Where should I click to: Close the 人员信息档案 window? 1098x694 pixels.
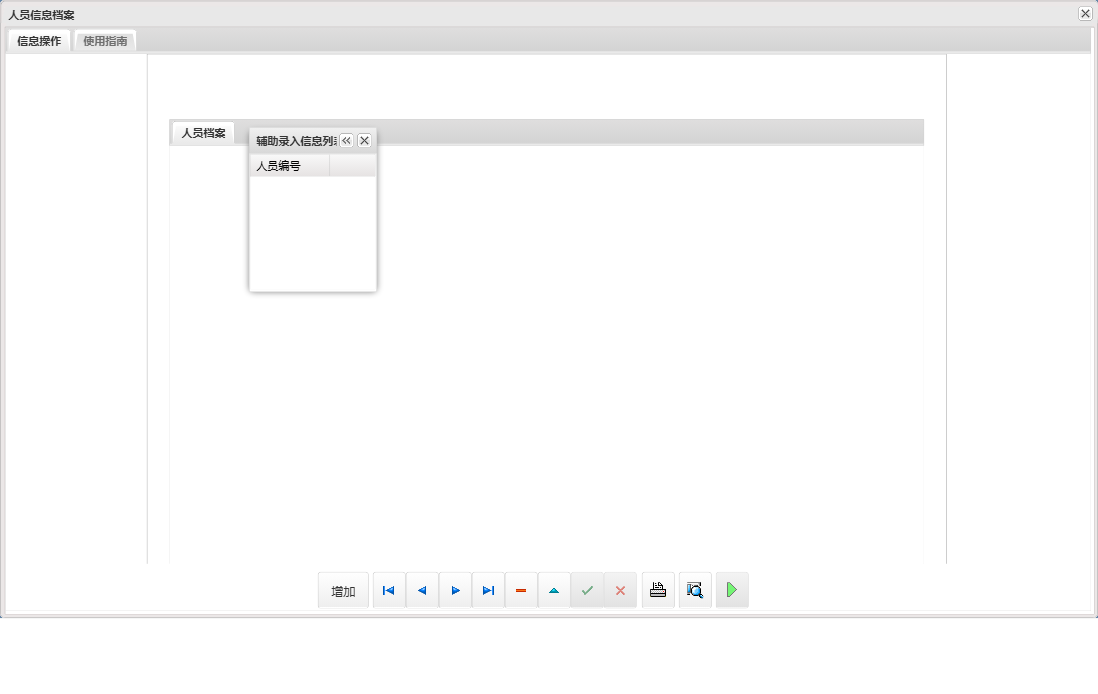point(1085,13)
